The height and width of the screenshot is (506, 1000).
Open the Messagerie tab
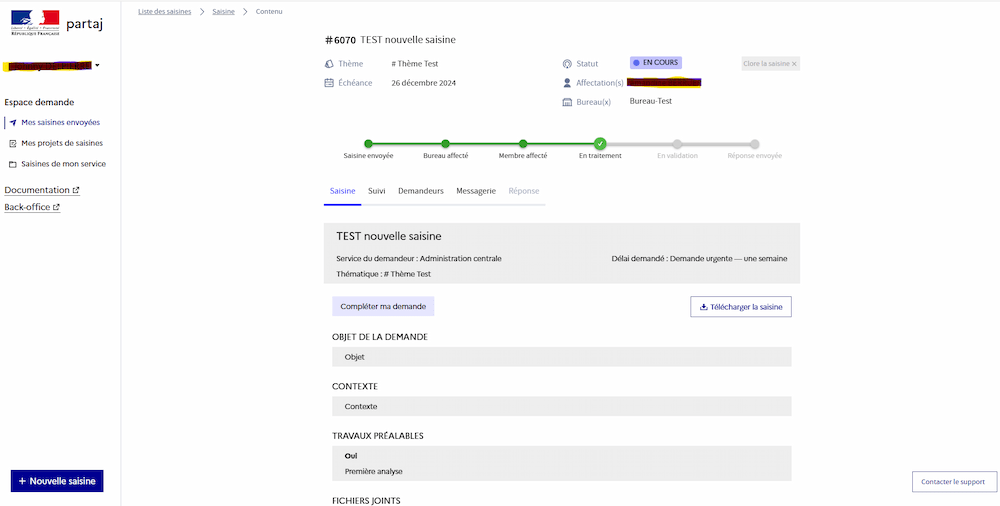click(x=475, y=190)
